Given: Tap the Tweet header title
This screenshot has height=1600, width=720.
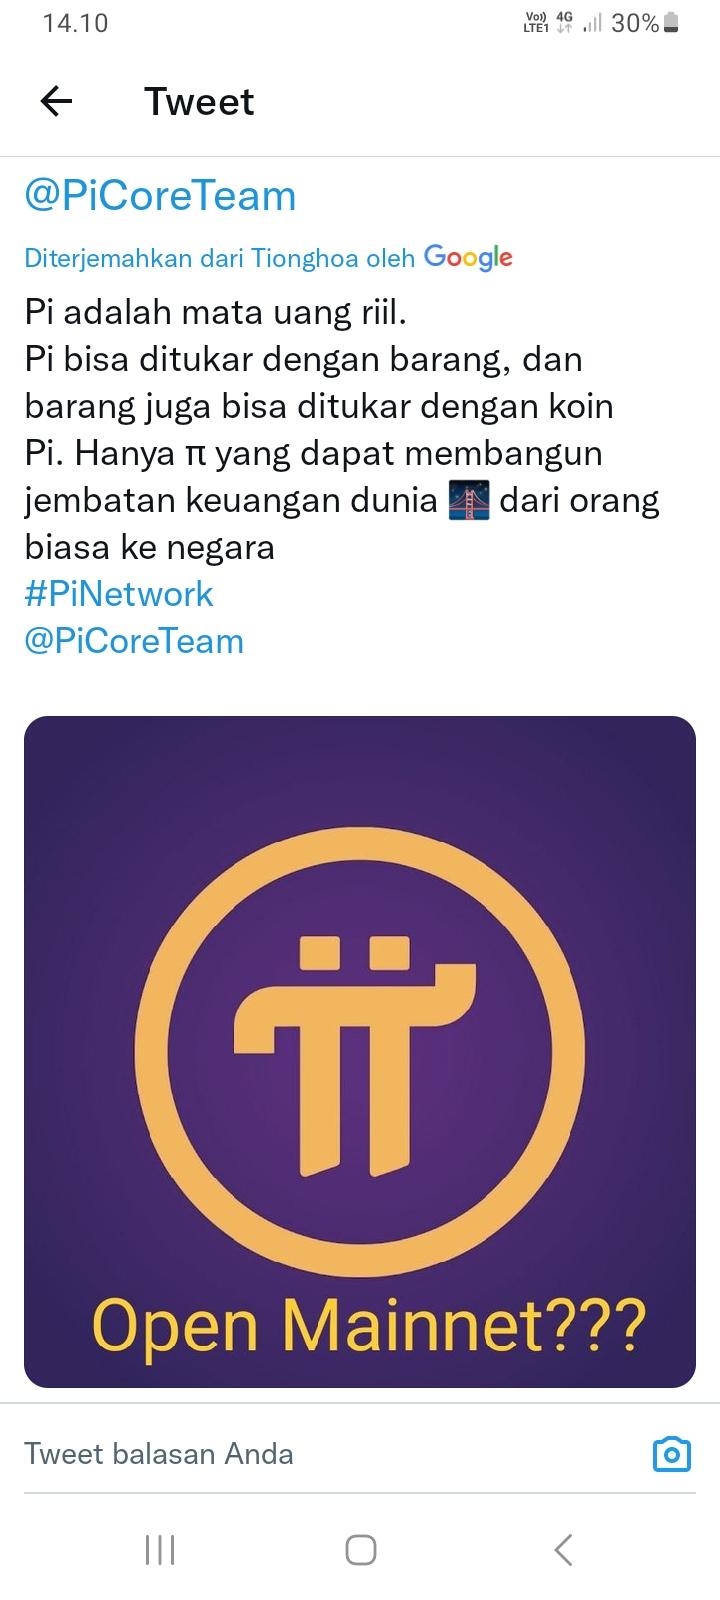Looking at the screenshot, I should coord(199,101).
